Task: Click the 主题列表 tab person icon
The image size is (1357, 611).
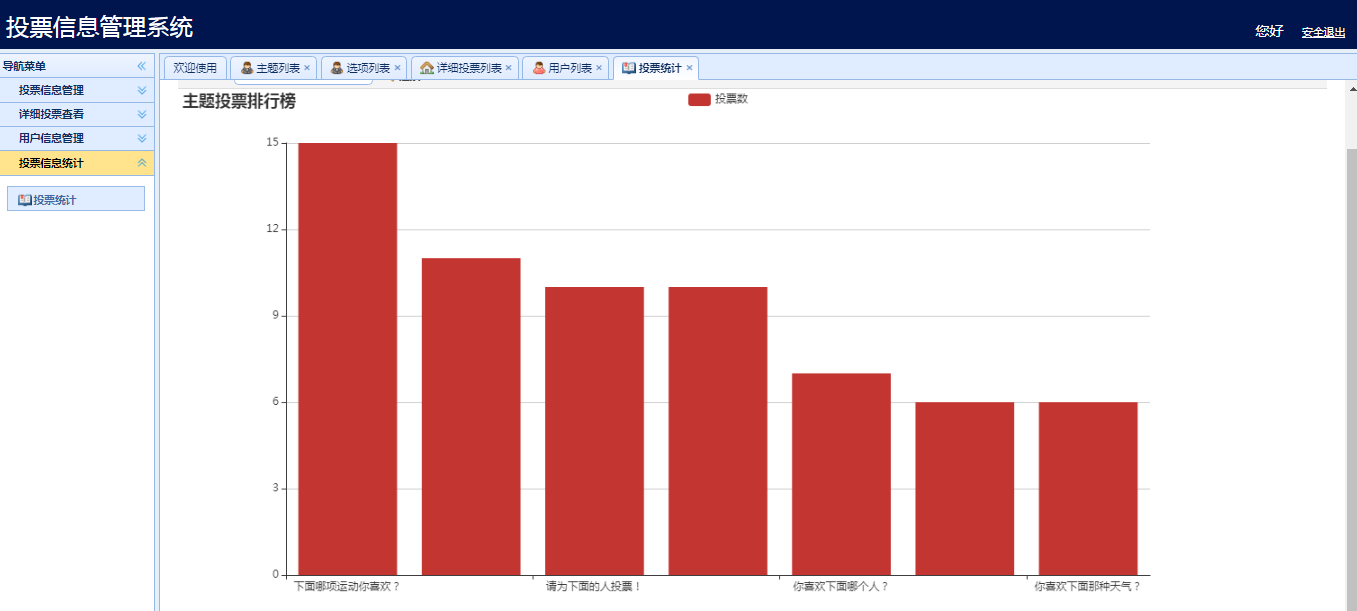Action: (x=247, y=68)
